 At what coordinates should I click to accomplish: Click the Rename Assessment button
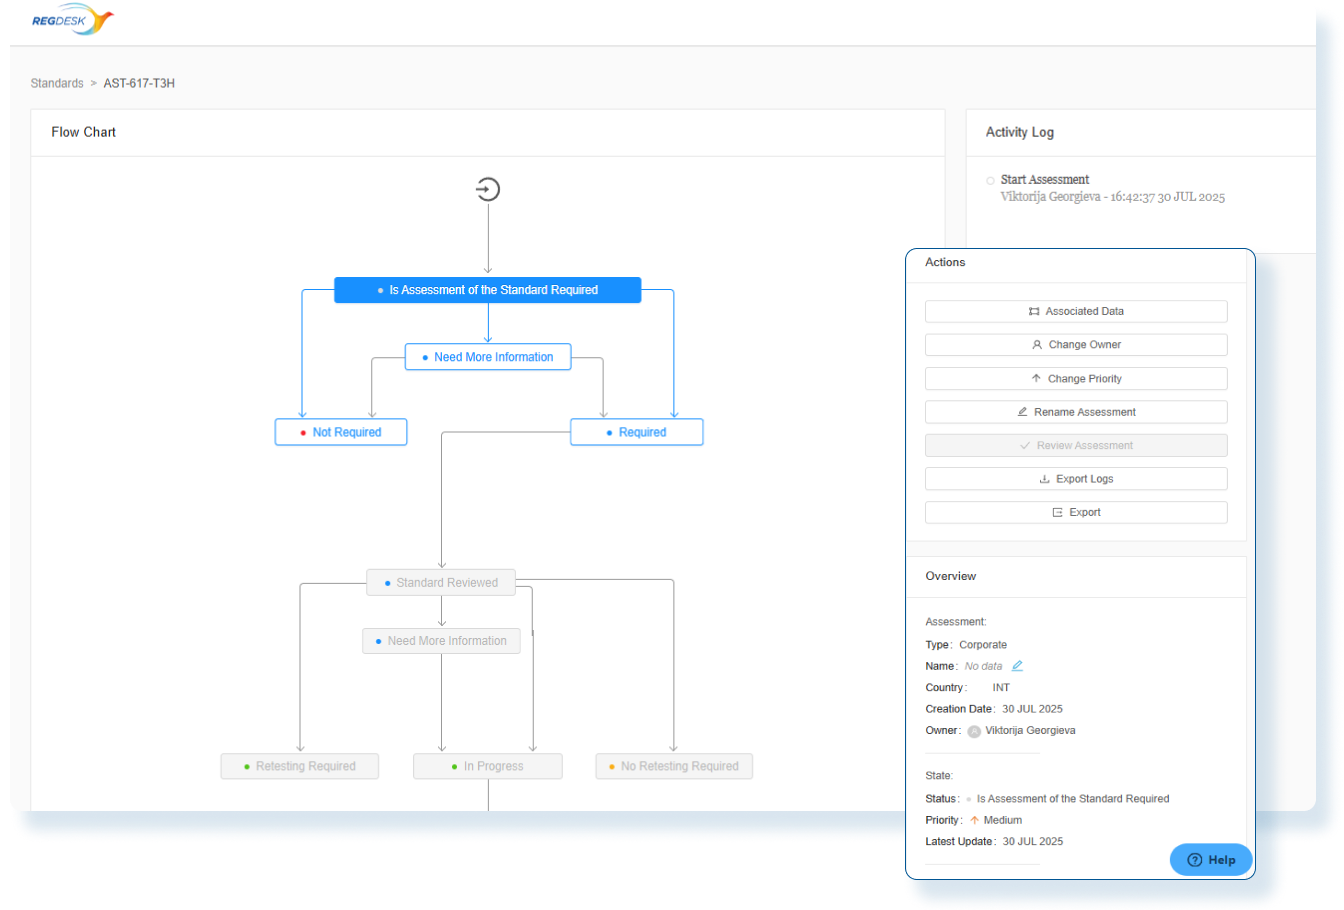[1076, 412]
